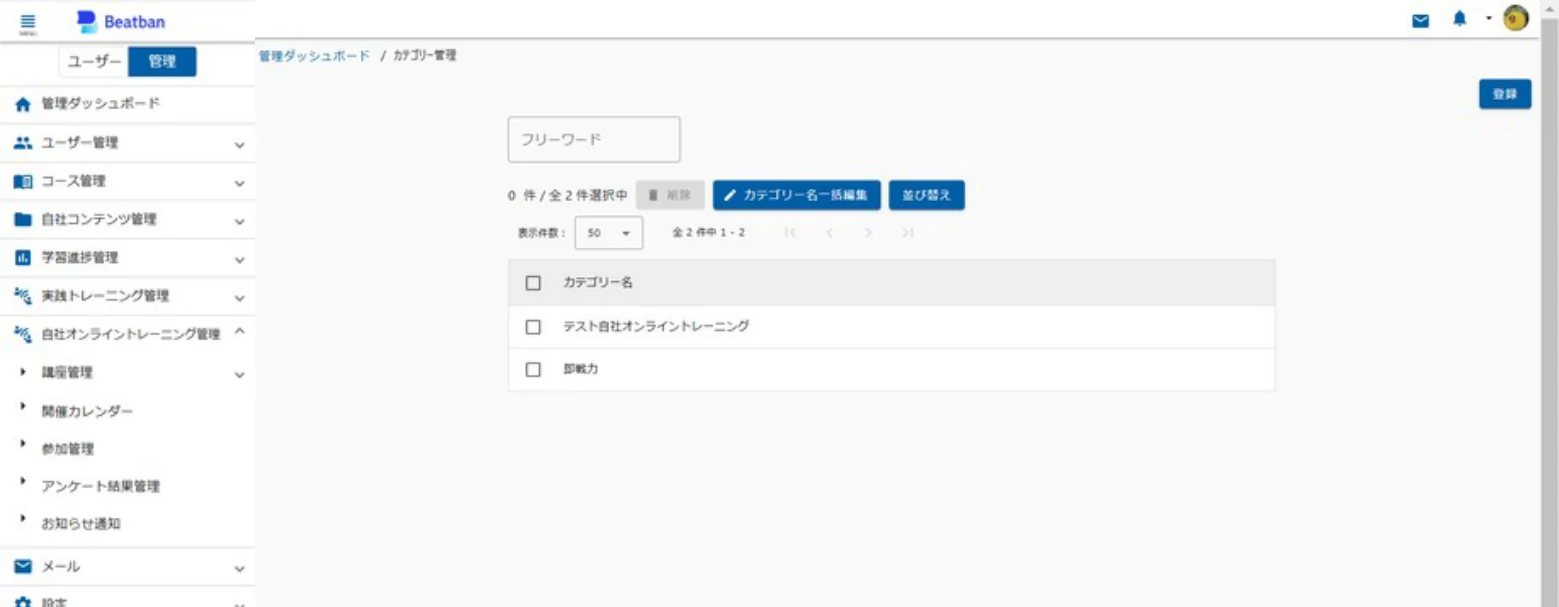
Task: Follow 管理ダッシュボード breadcrumb link
Action: (x=314, y=56)
